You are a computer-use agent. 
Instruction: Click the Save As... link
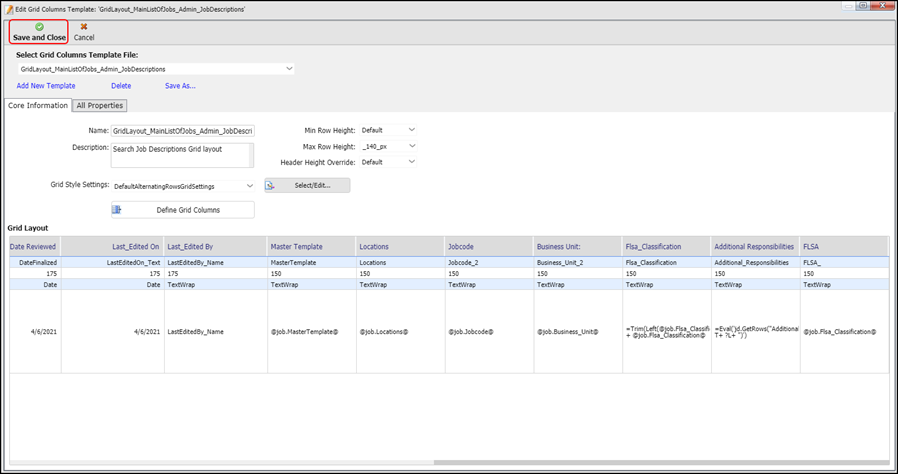[x=180, y=86]
